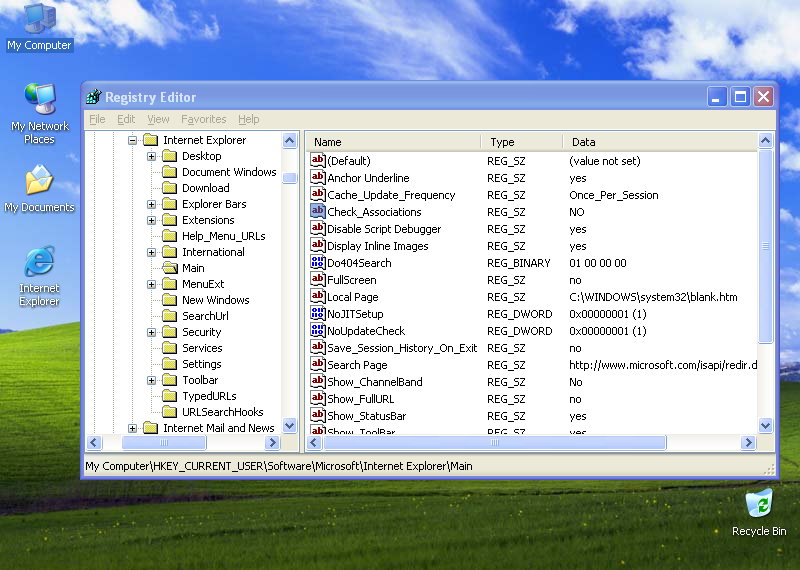Expand the Toolbar key
Image resolution: width=800 pixels, height=570 pixels.
152,380
